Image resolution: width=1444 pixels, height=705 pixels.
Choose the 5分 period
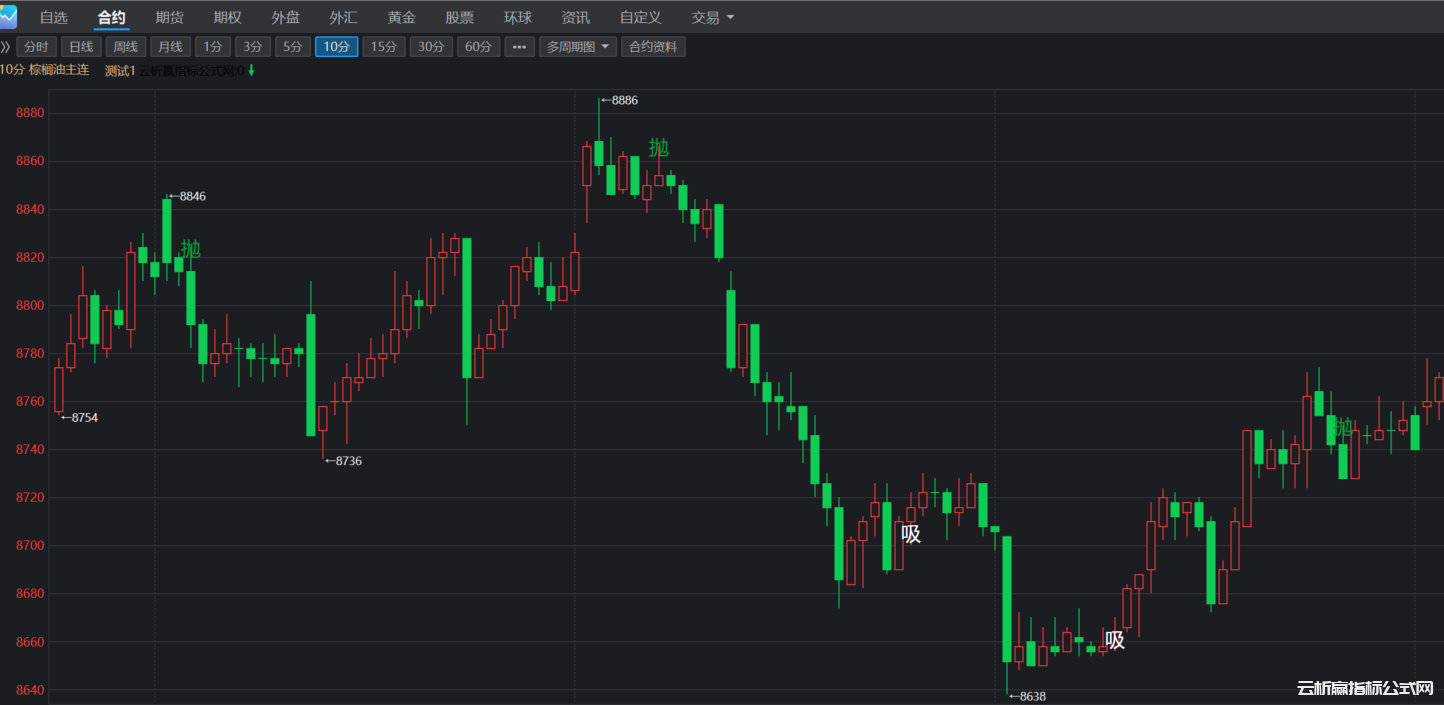point(293,47)
